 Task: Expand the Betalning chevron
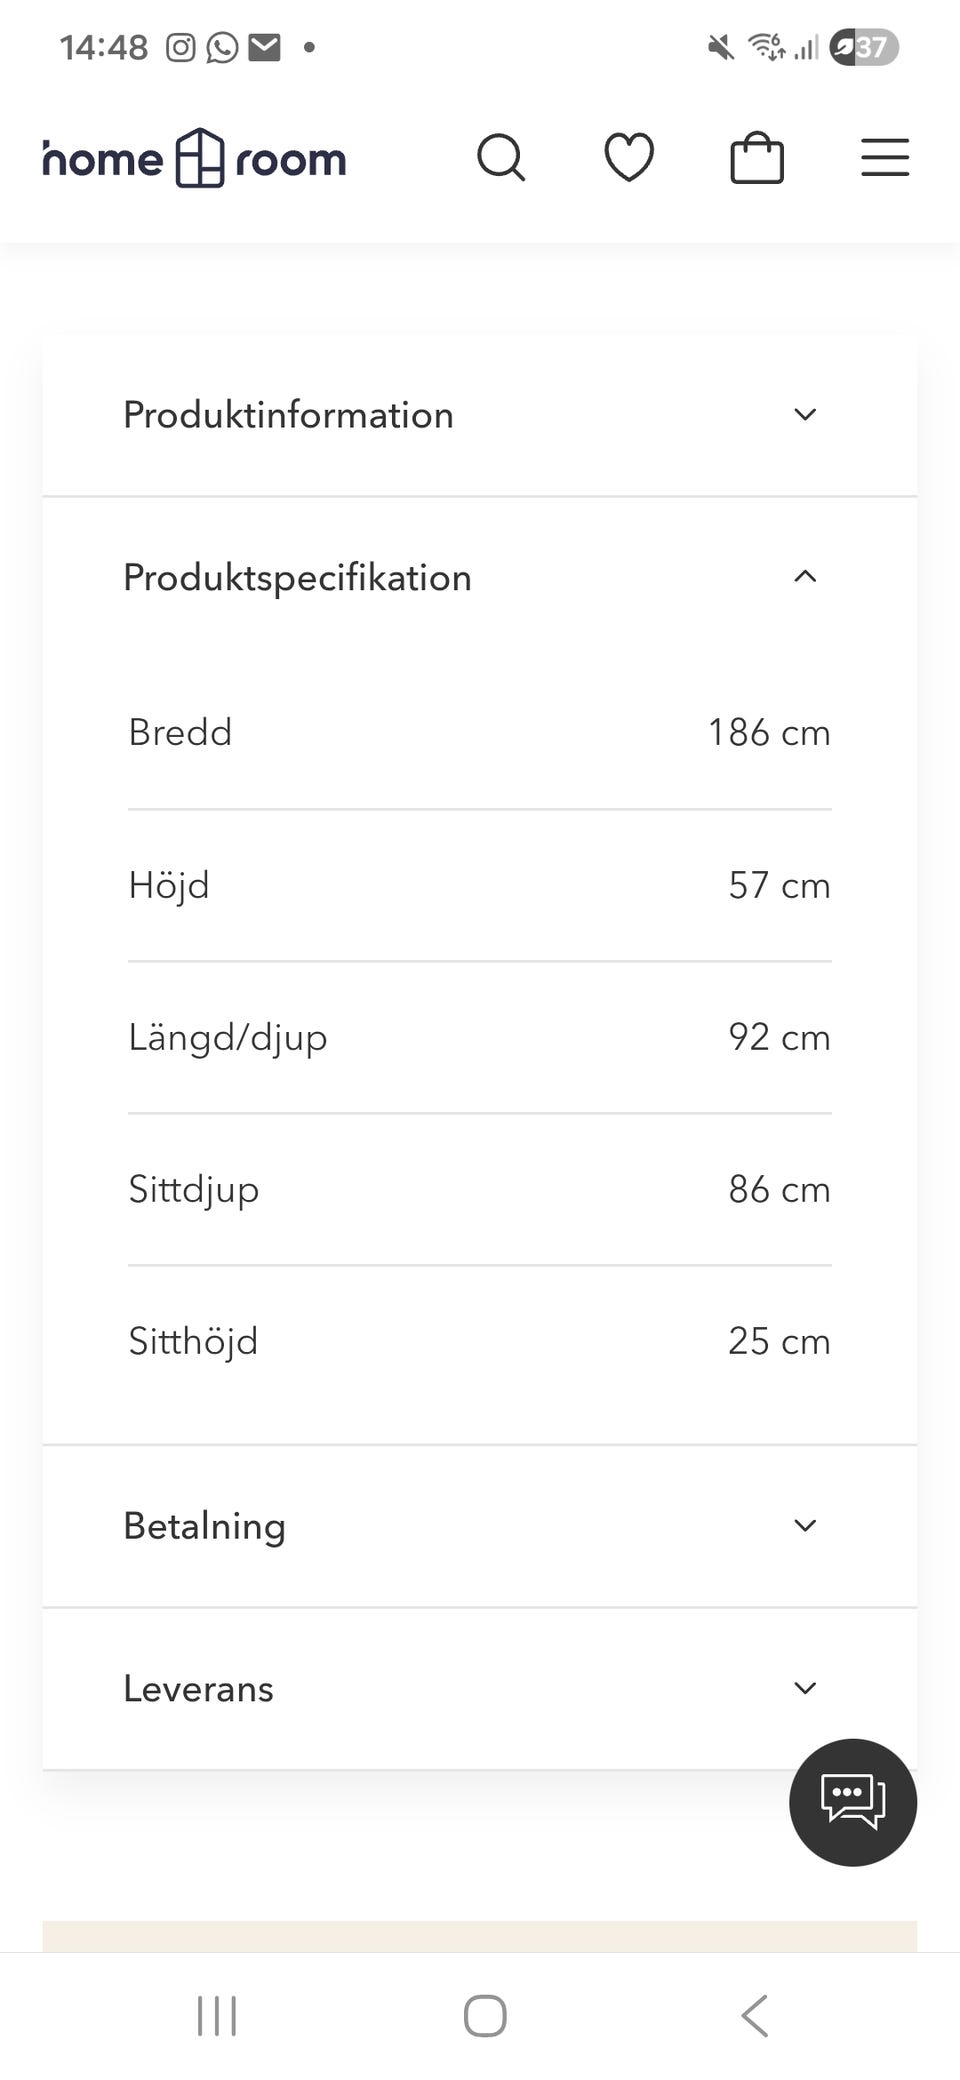click(805, 1526)
